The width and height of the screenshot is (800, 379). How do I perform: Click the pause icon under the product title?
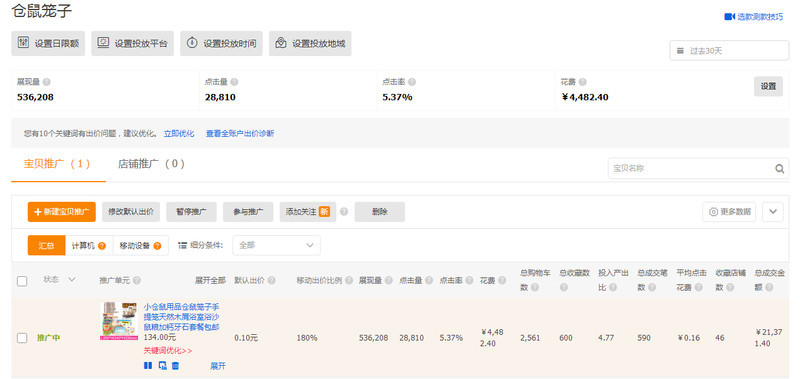click(148, 365)
